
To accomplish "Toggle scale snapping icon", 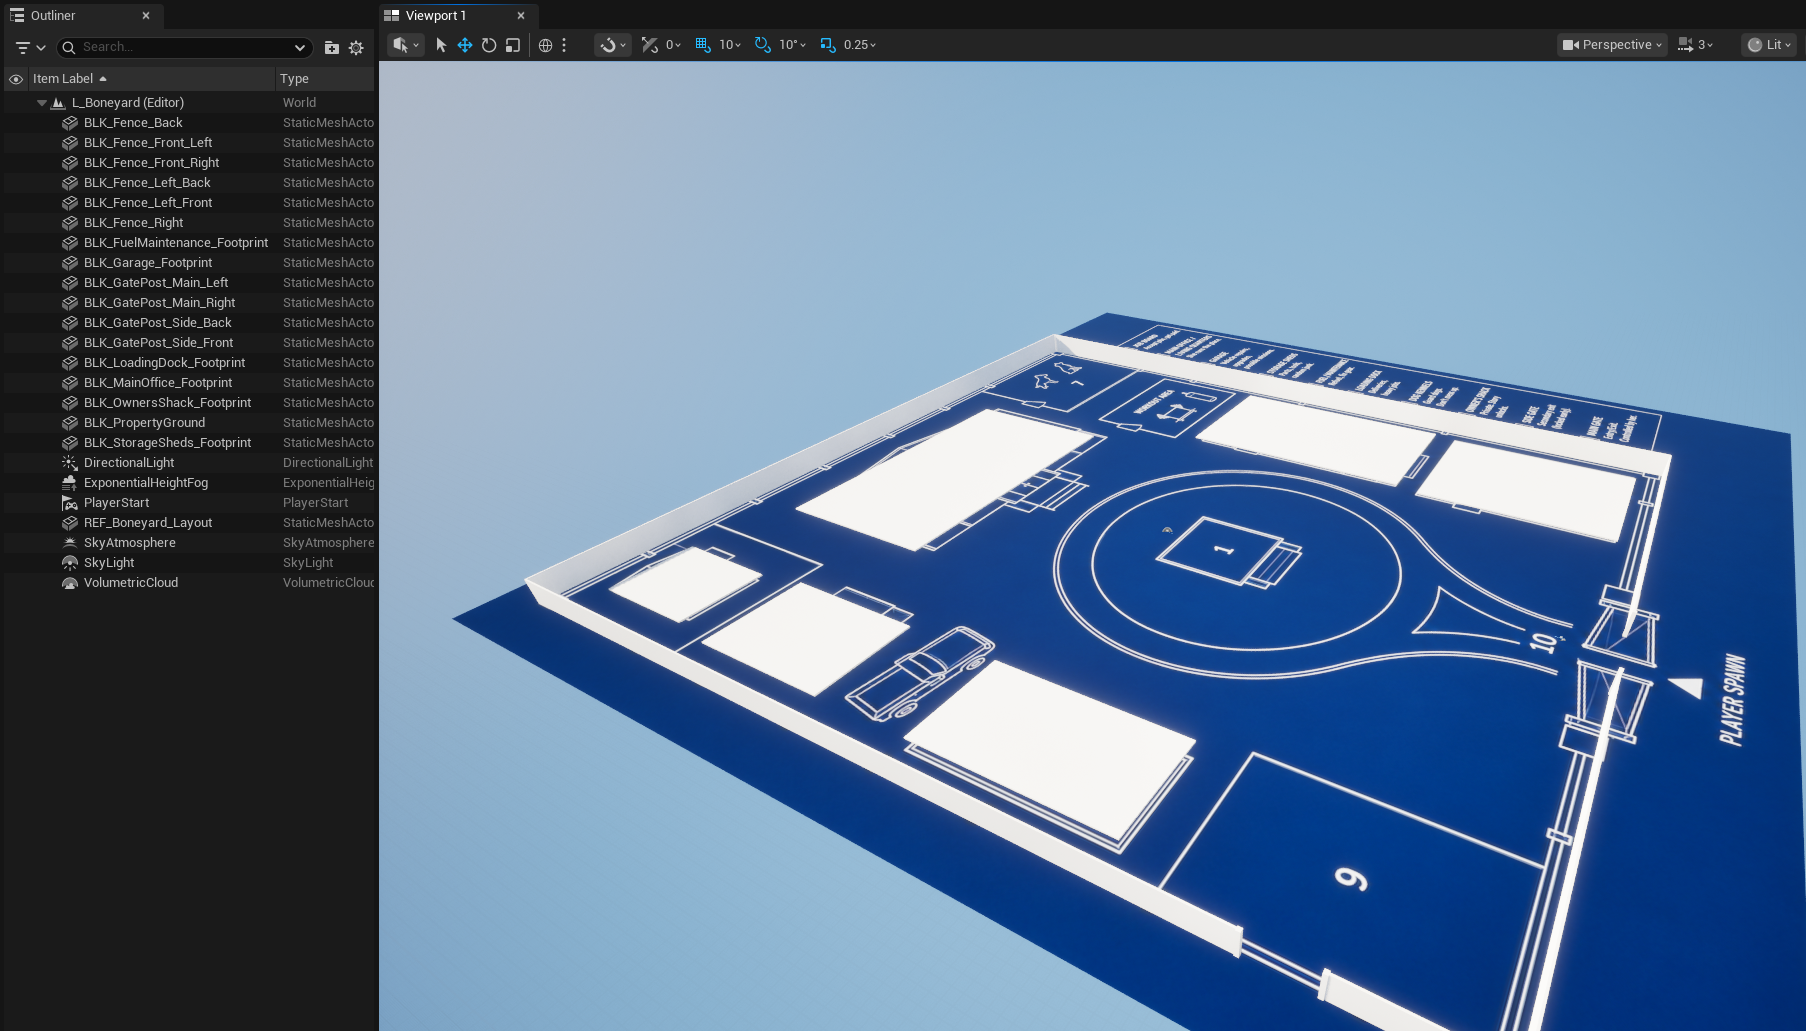I will click(828, 45).
